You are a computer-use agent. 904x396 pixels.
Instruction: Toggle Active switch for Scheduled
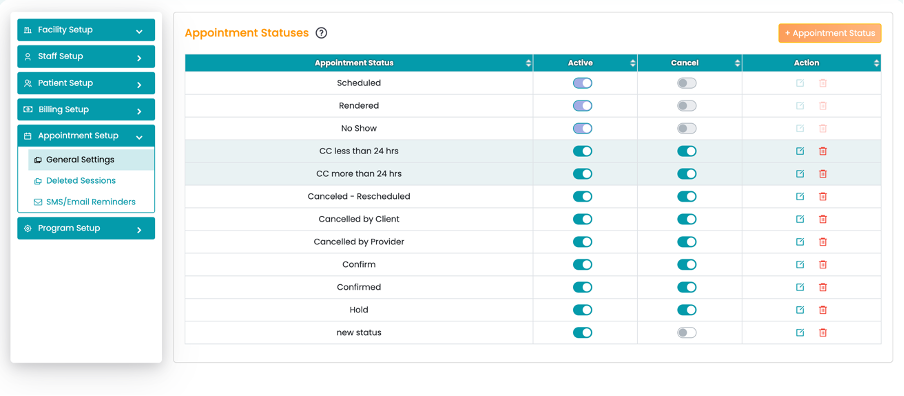(582, 83)
